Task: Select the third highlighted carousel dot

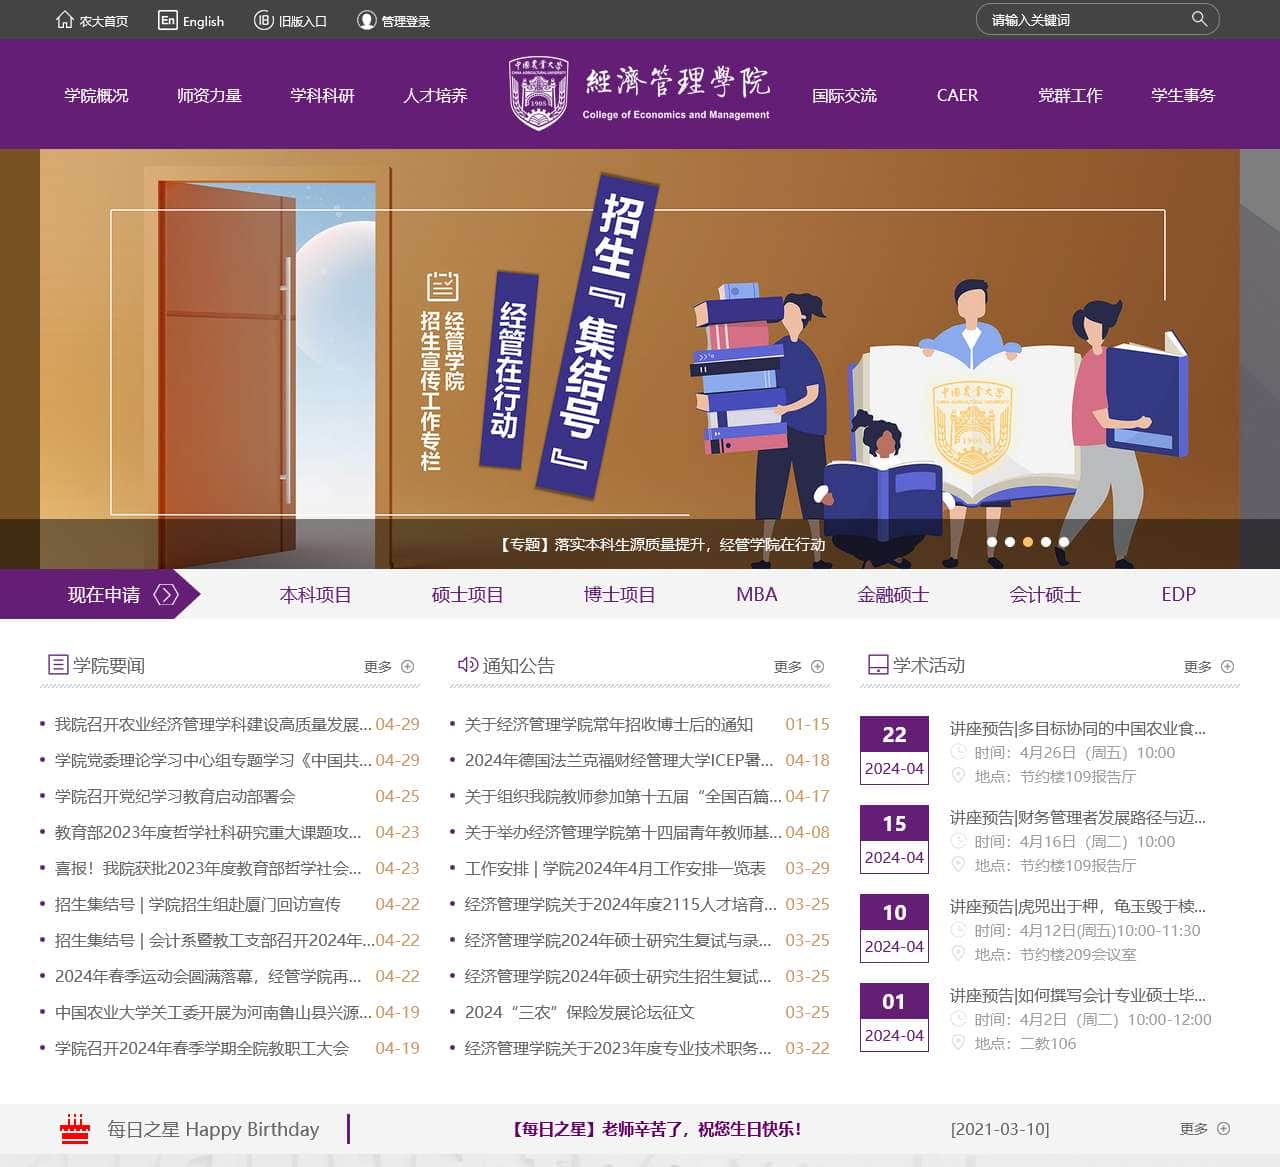Action: click(1028, 542)
